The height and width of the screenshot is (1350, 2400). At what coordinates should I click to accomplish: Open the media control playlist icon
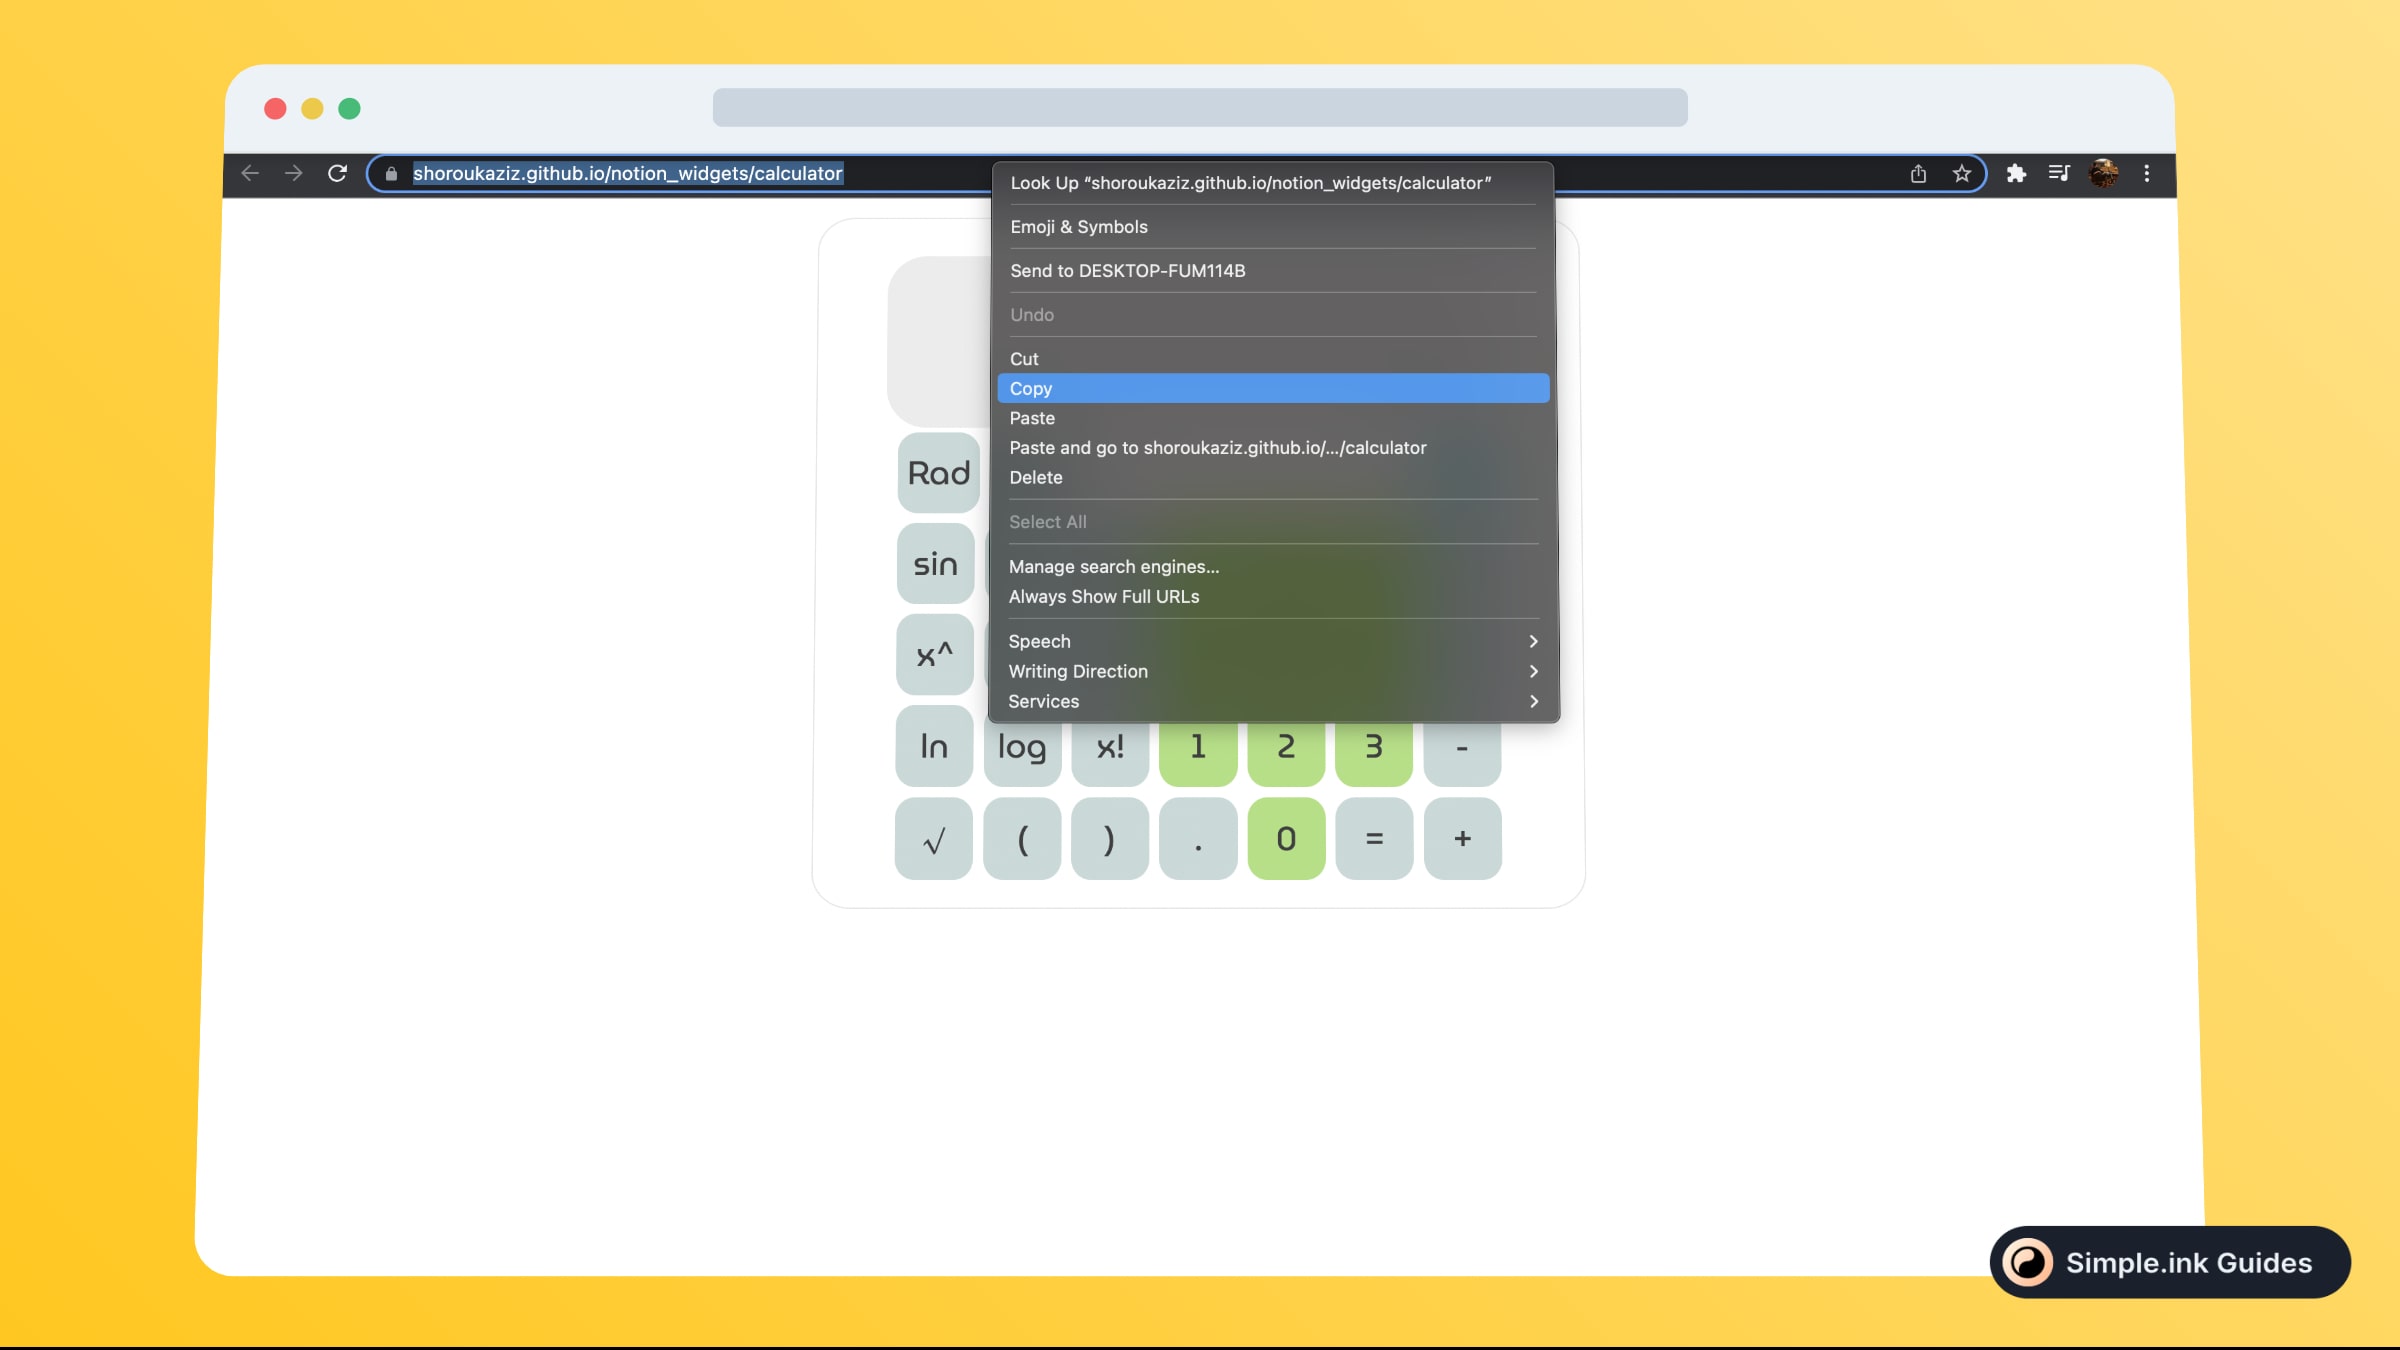tap(2059, 173)
